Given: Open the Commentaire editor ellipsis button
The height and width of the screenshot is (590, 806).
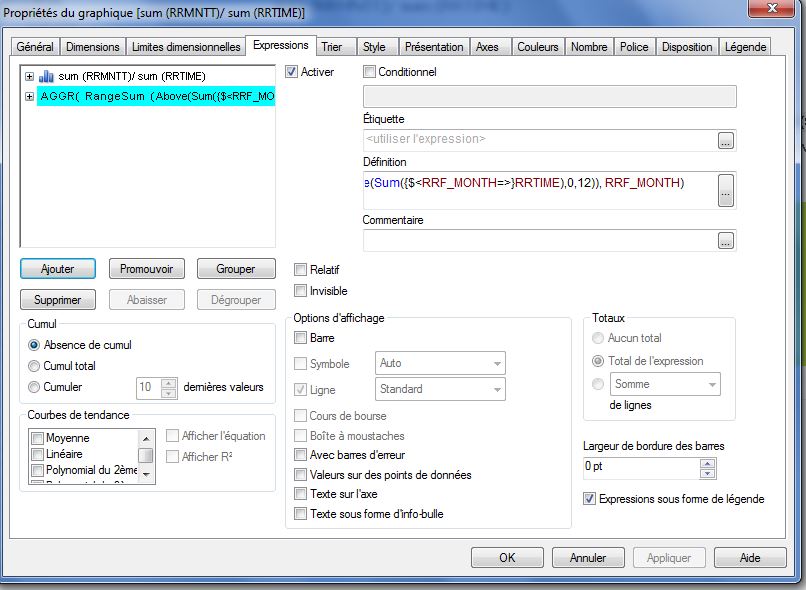Looking at the screenshot, I should (725, 241).
